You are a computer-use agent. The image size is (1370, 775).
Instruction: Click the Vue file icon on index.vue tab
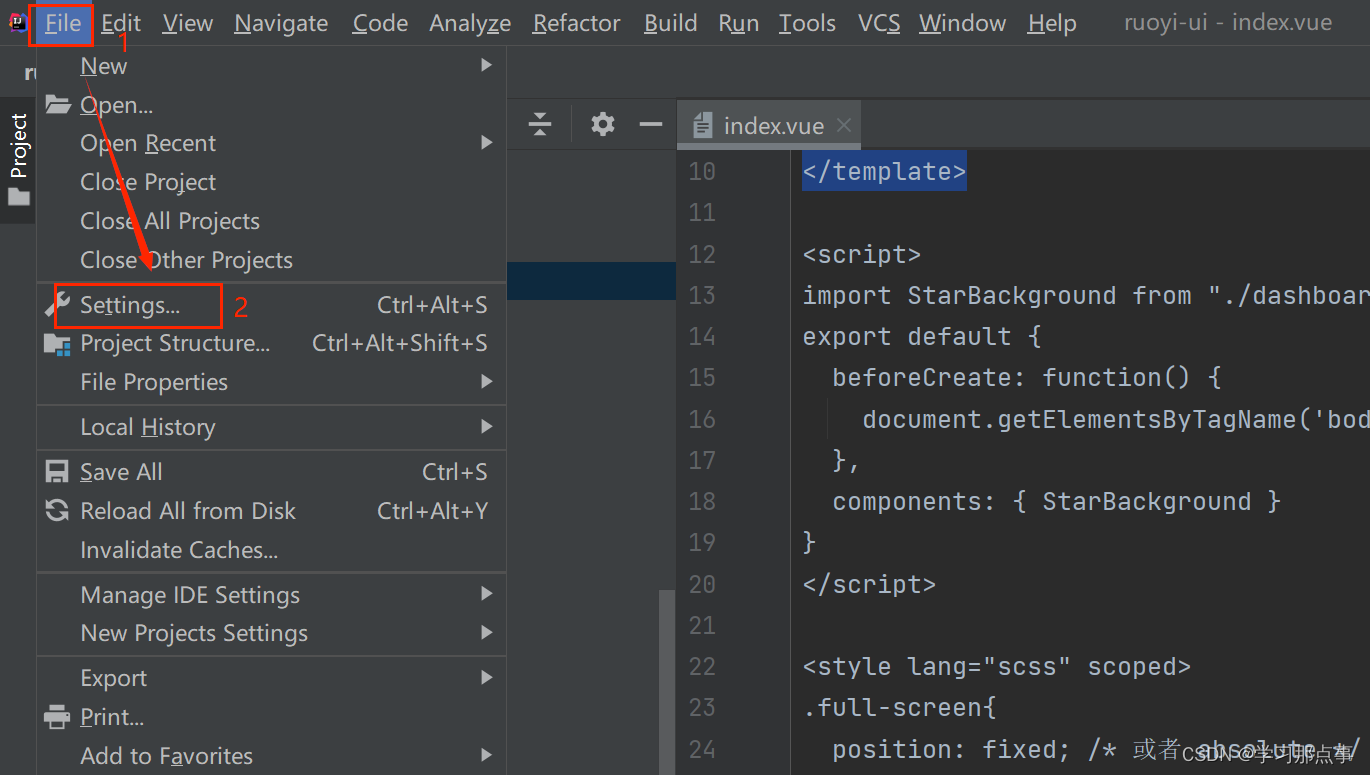[x=704, y=125]
